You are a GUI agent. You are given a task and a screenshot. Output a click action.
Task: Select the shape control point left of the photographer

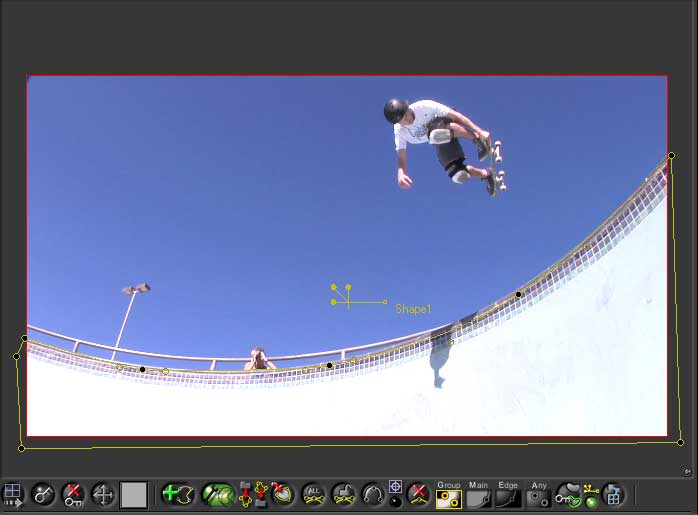pos(142,369)
